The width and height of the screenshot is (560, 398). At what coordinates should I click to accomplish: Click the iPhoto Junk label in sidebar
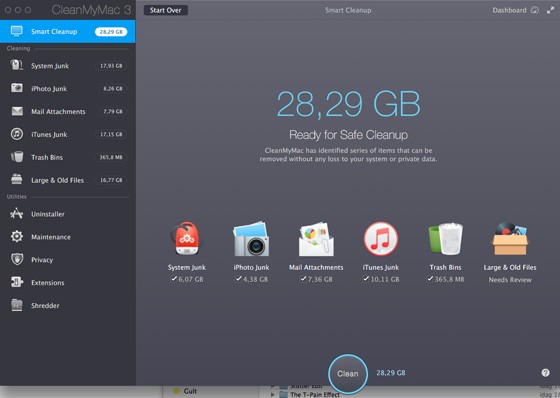coord(49,89)
